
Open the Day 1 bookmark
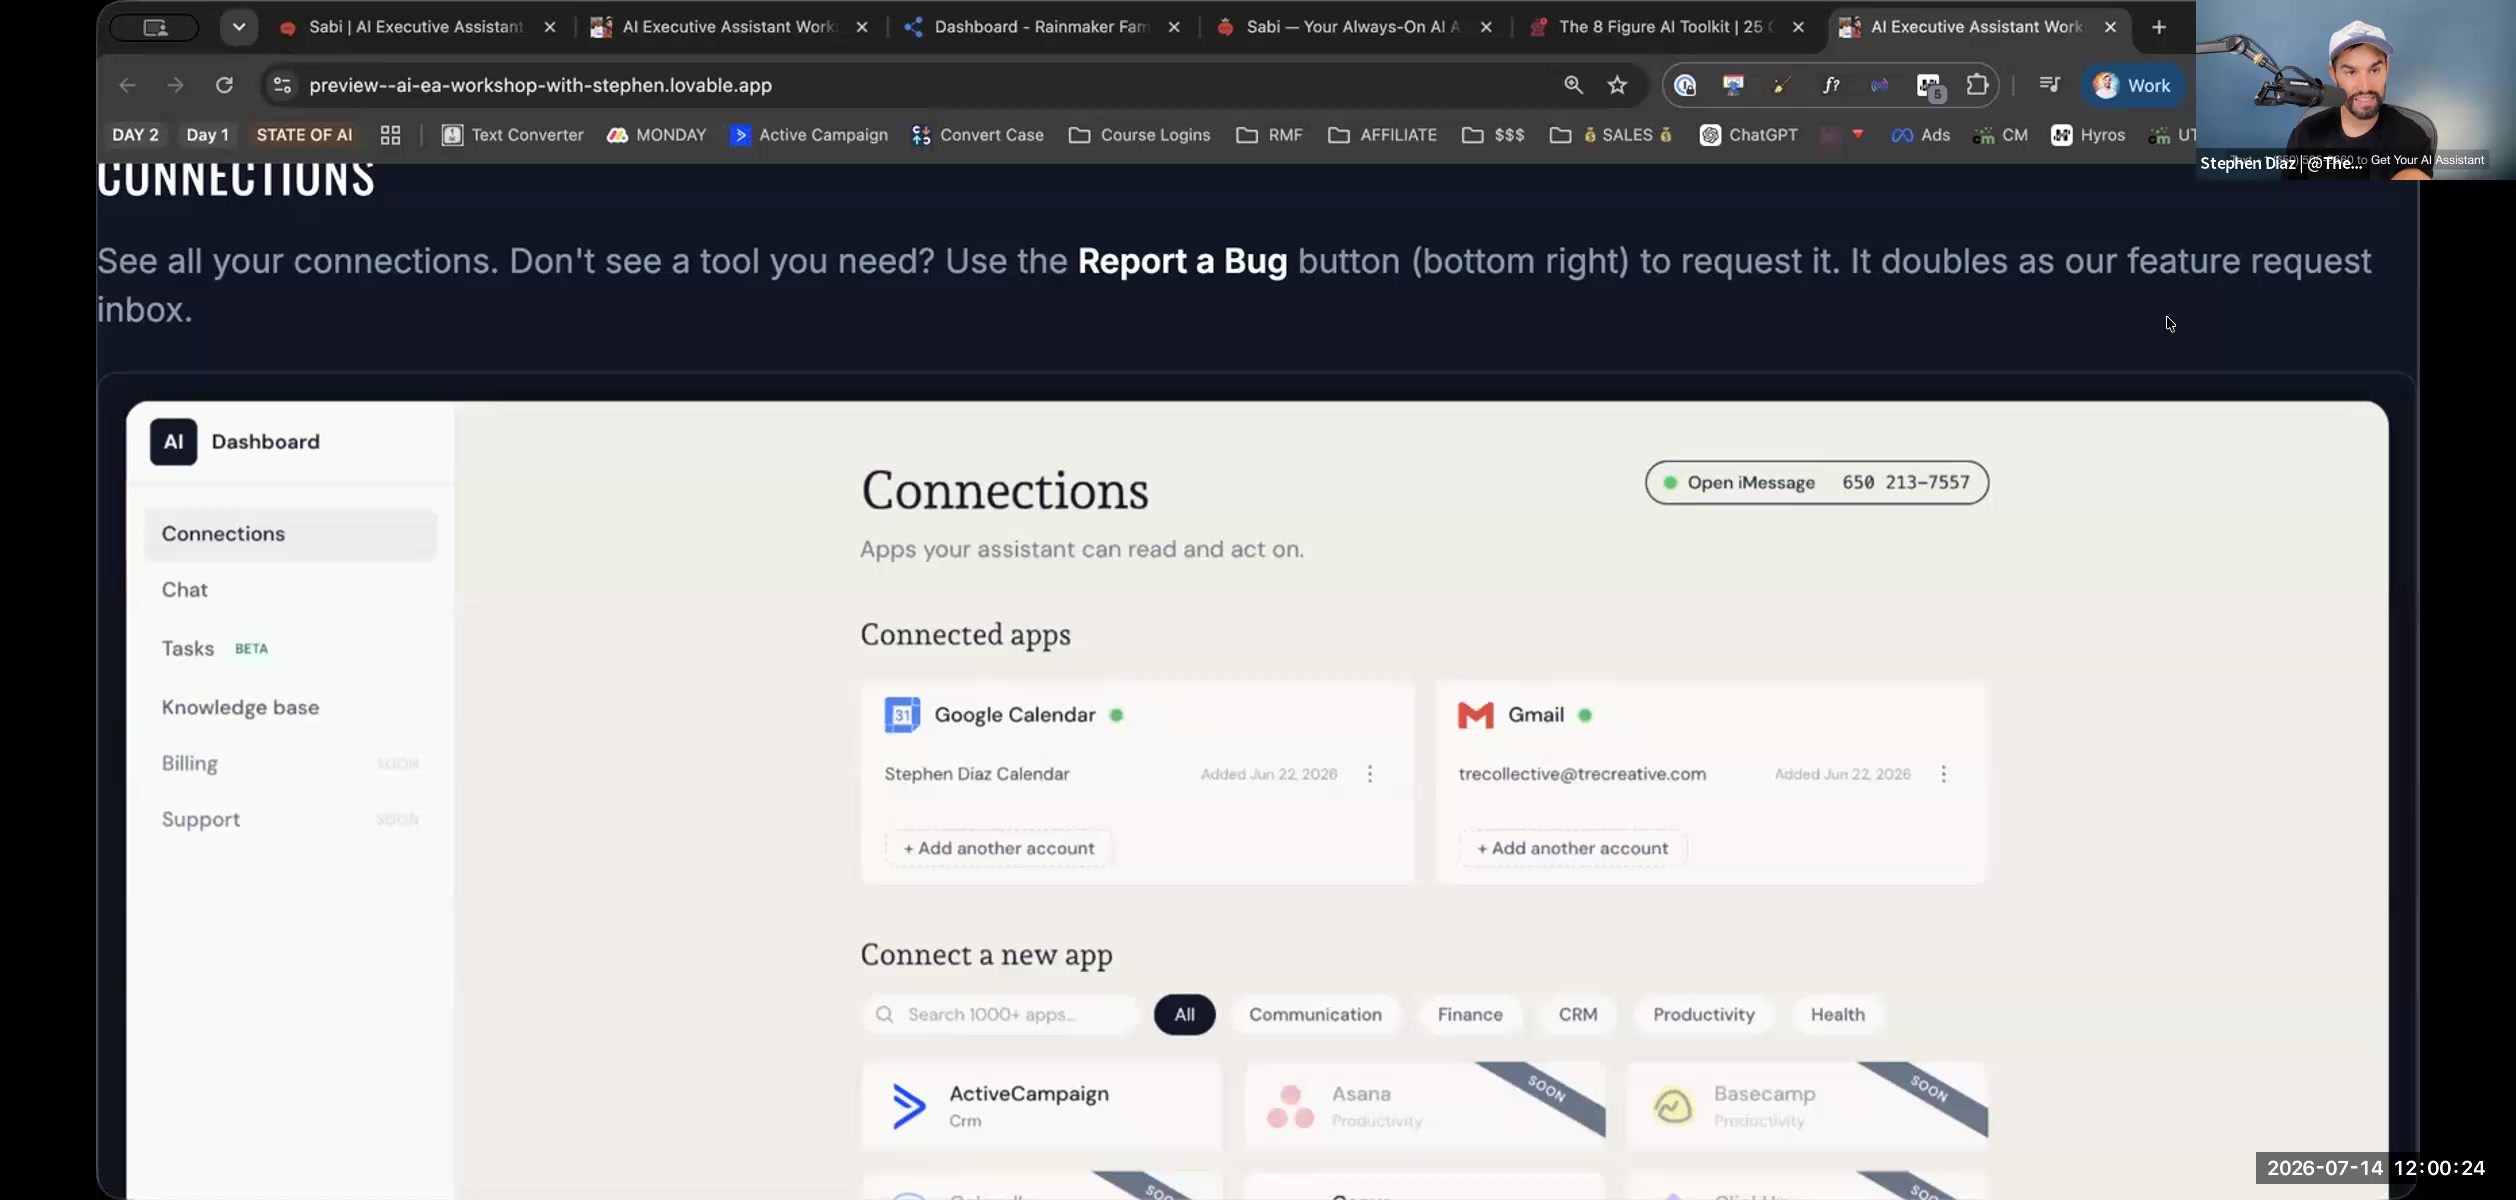(x=207, y=135)
